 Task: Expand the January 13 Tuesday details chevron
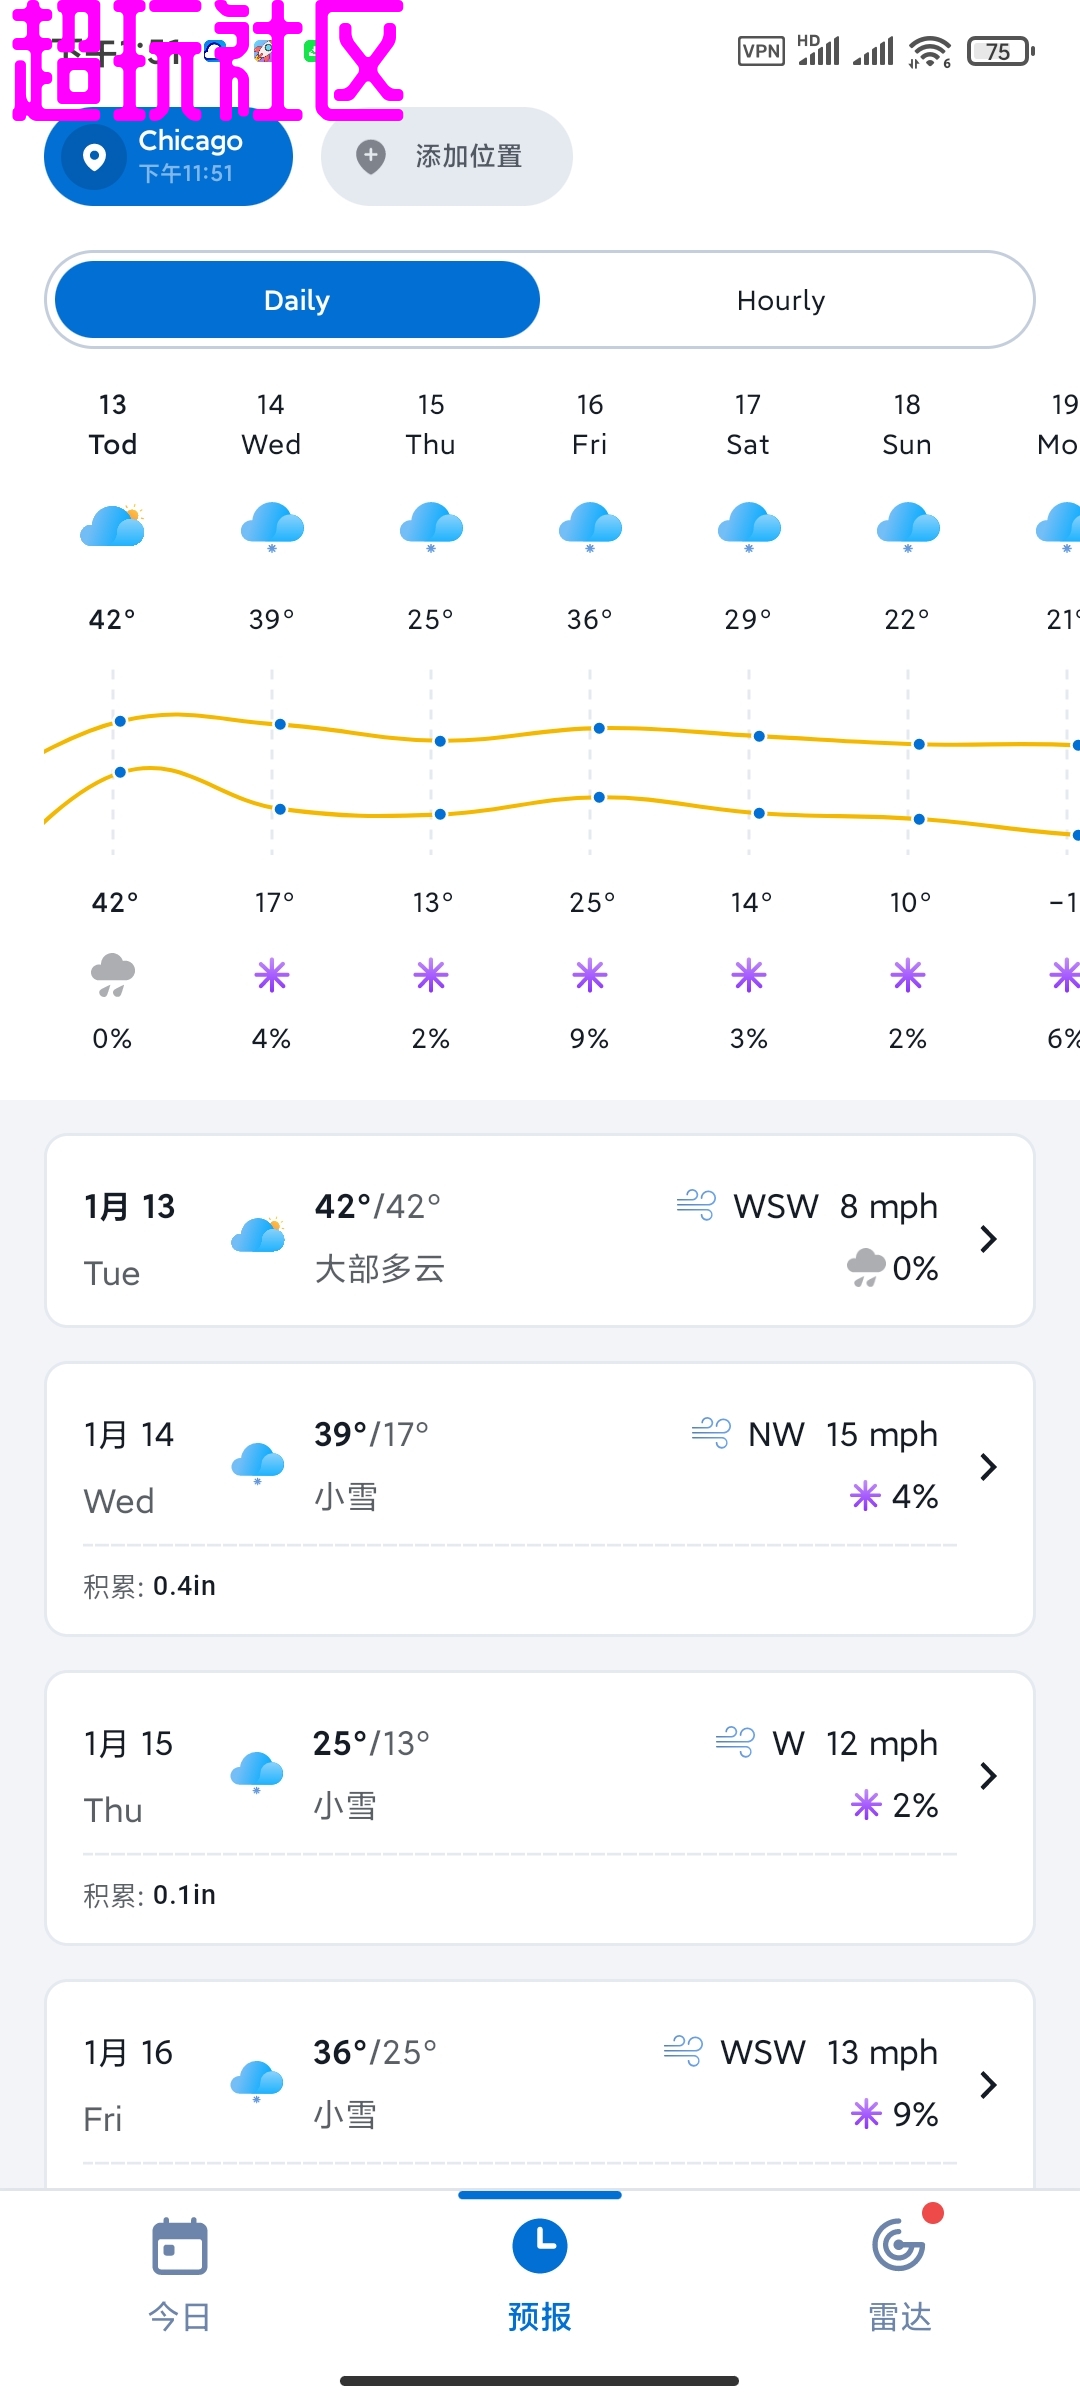pos(988,1239)
